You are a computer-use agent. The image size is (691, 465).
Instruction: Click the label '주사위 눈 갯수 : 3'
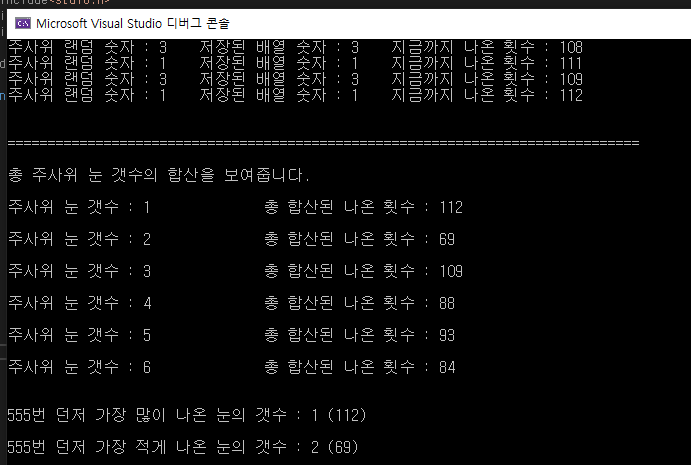[79, 271]
